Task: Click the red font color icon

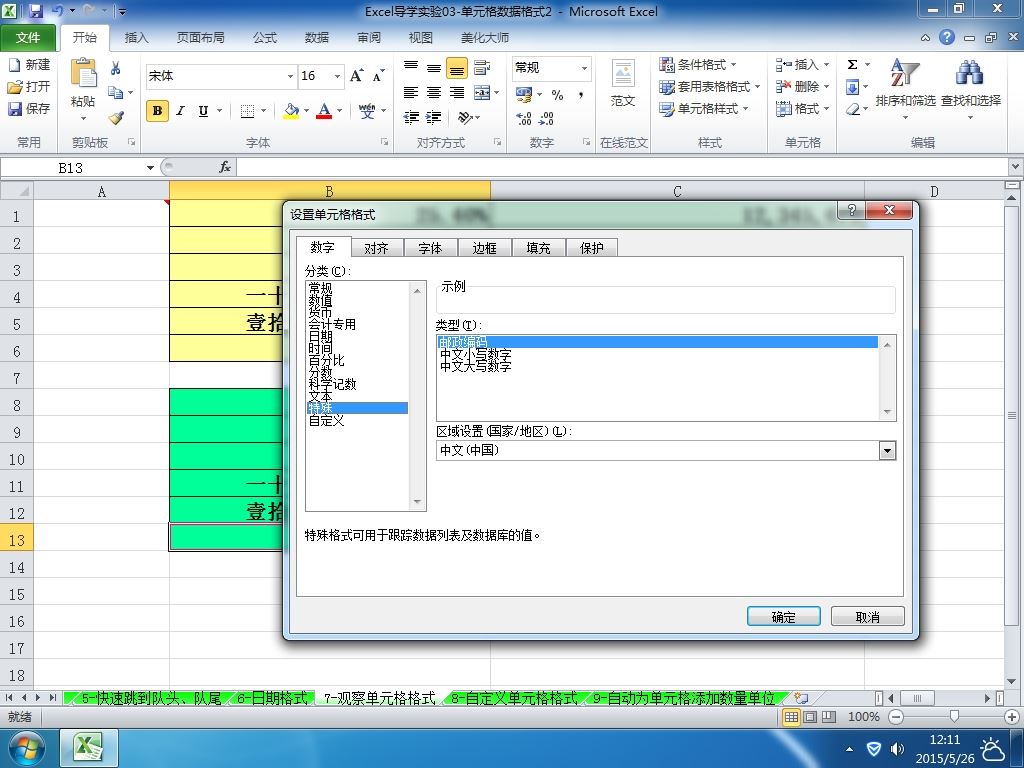Action: [x=324, y=111]
